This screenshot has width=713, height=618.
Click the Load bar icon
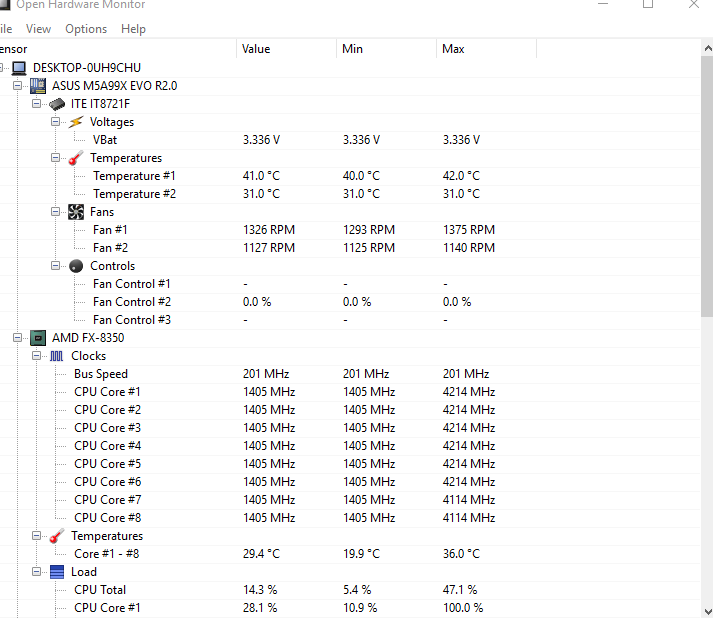57,572
